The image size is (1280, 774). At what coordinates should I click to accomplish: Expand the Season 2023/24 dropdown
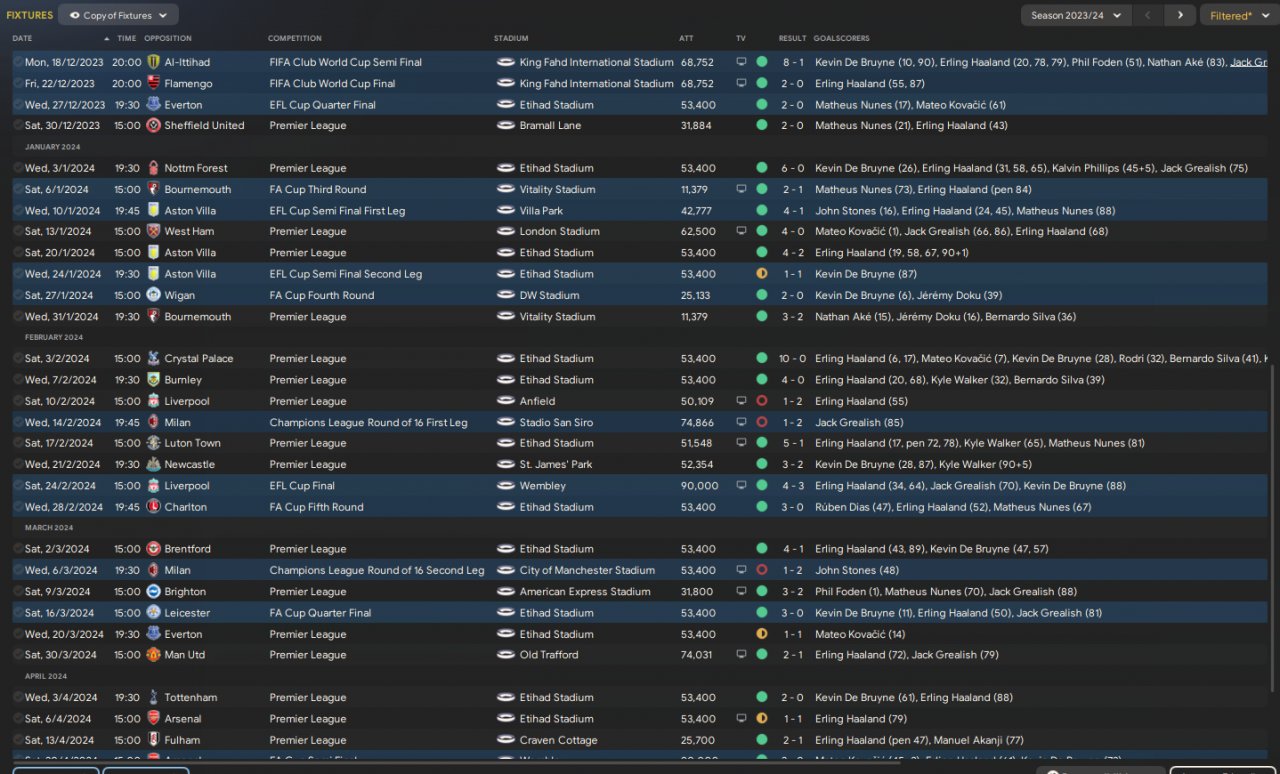[1076, 15]
